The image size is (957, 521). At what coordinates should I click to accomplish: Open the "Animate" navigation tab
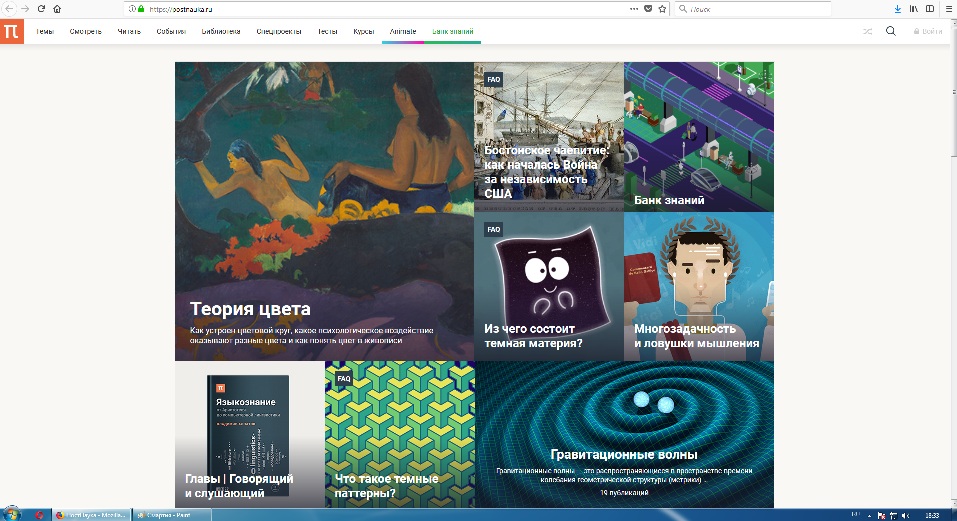tap(403, 31)
